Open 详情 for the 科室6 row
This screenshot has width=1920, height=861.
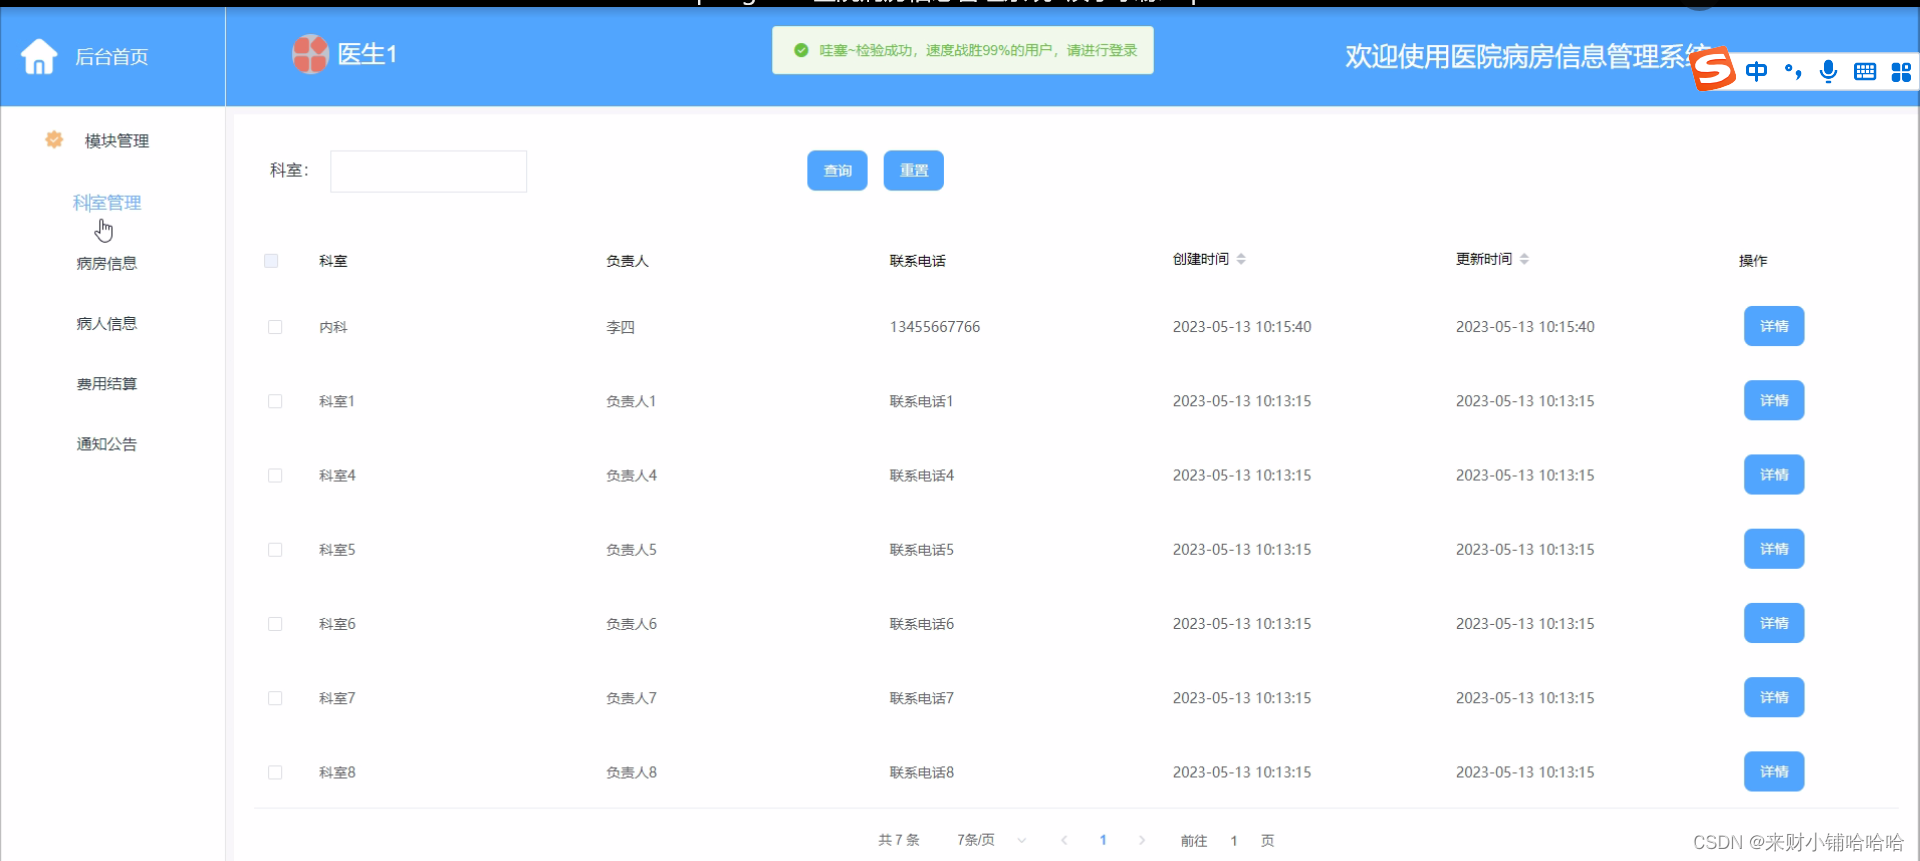click(1774, 623)
